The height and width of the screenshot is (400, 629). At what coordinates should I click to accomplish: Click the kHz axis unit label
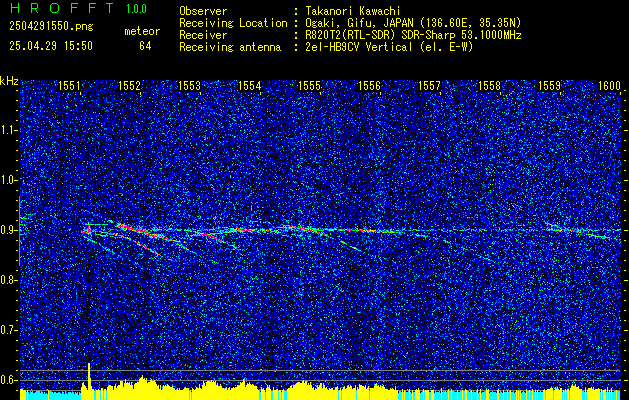pyautogui.click(x=9, y=81)
